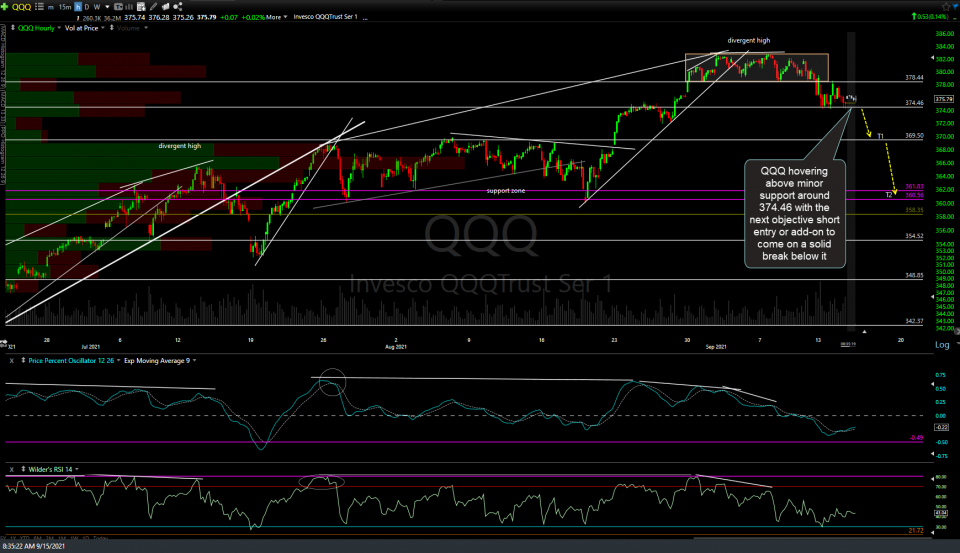Click the Invesco QQQ Trust Ser 1 name
Image resolution: width=960 pixels, height=553 pixels.
[325, 17]
